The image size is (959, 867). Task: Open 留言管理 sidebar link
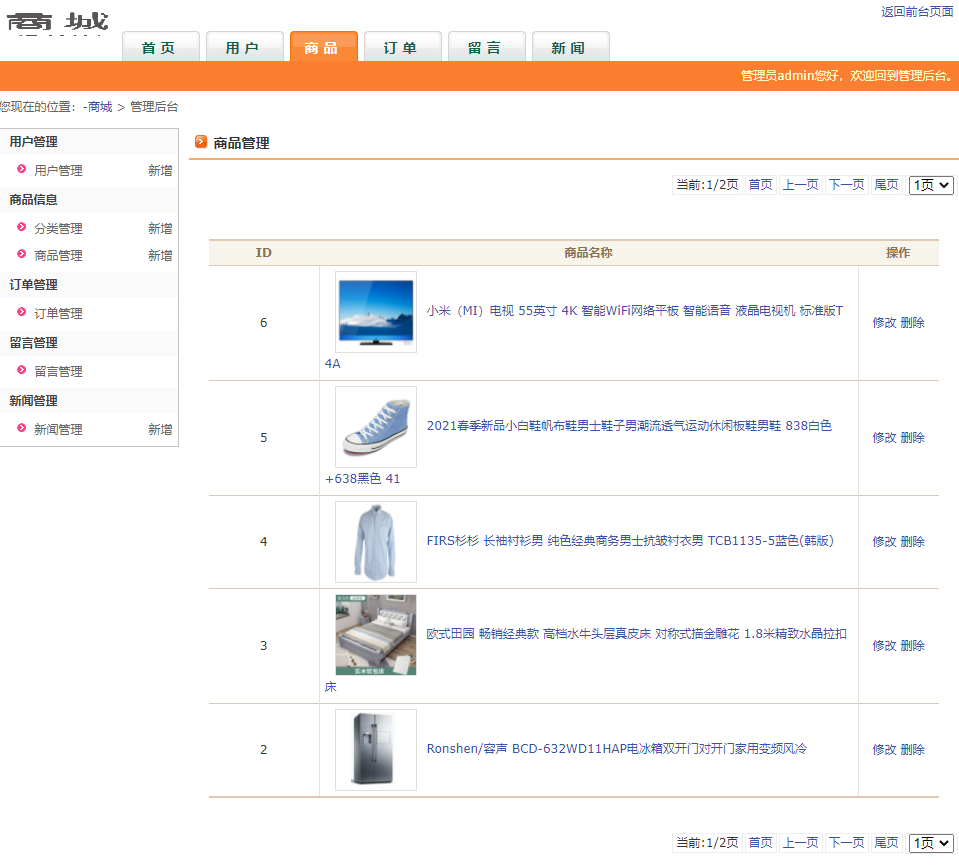coord(58,372)
